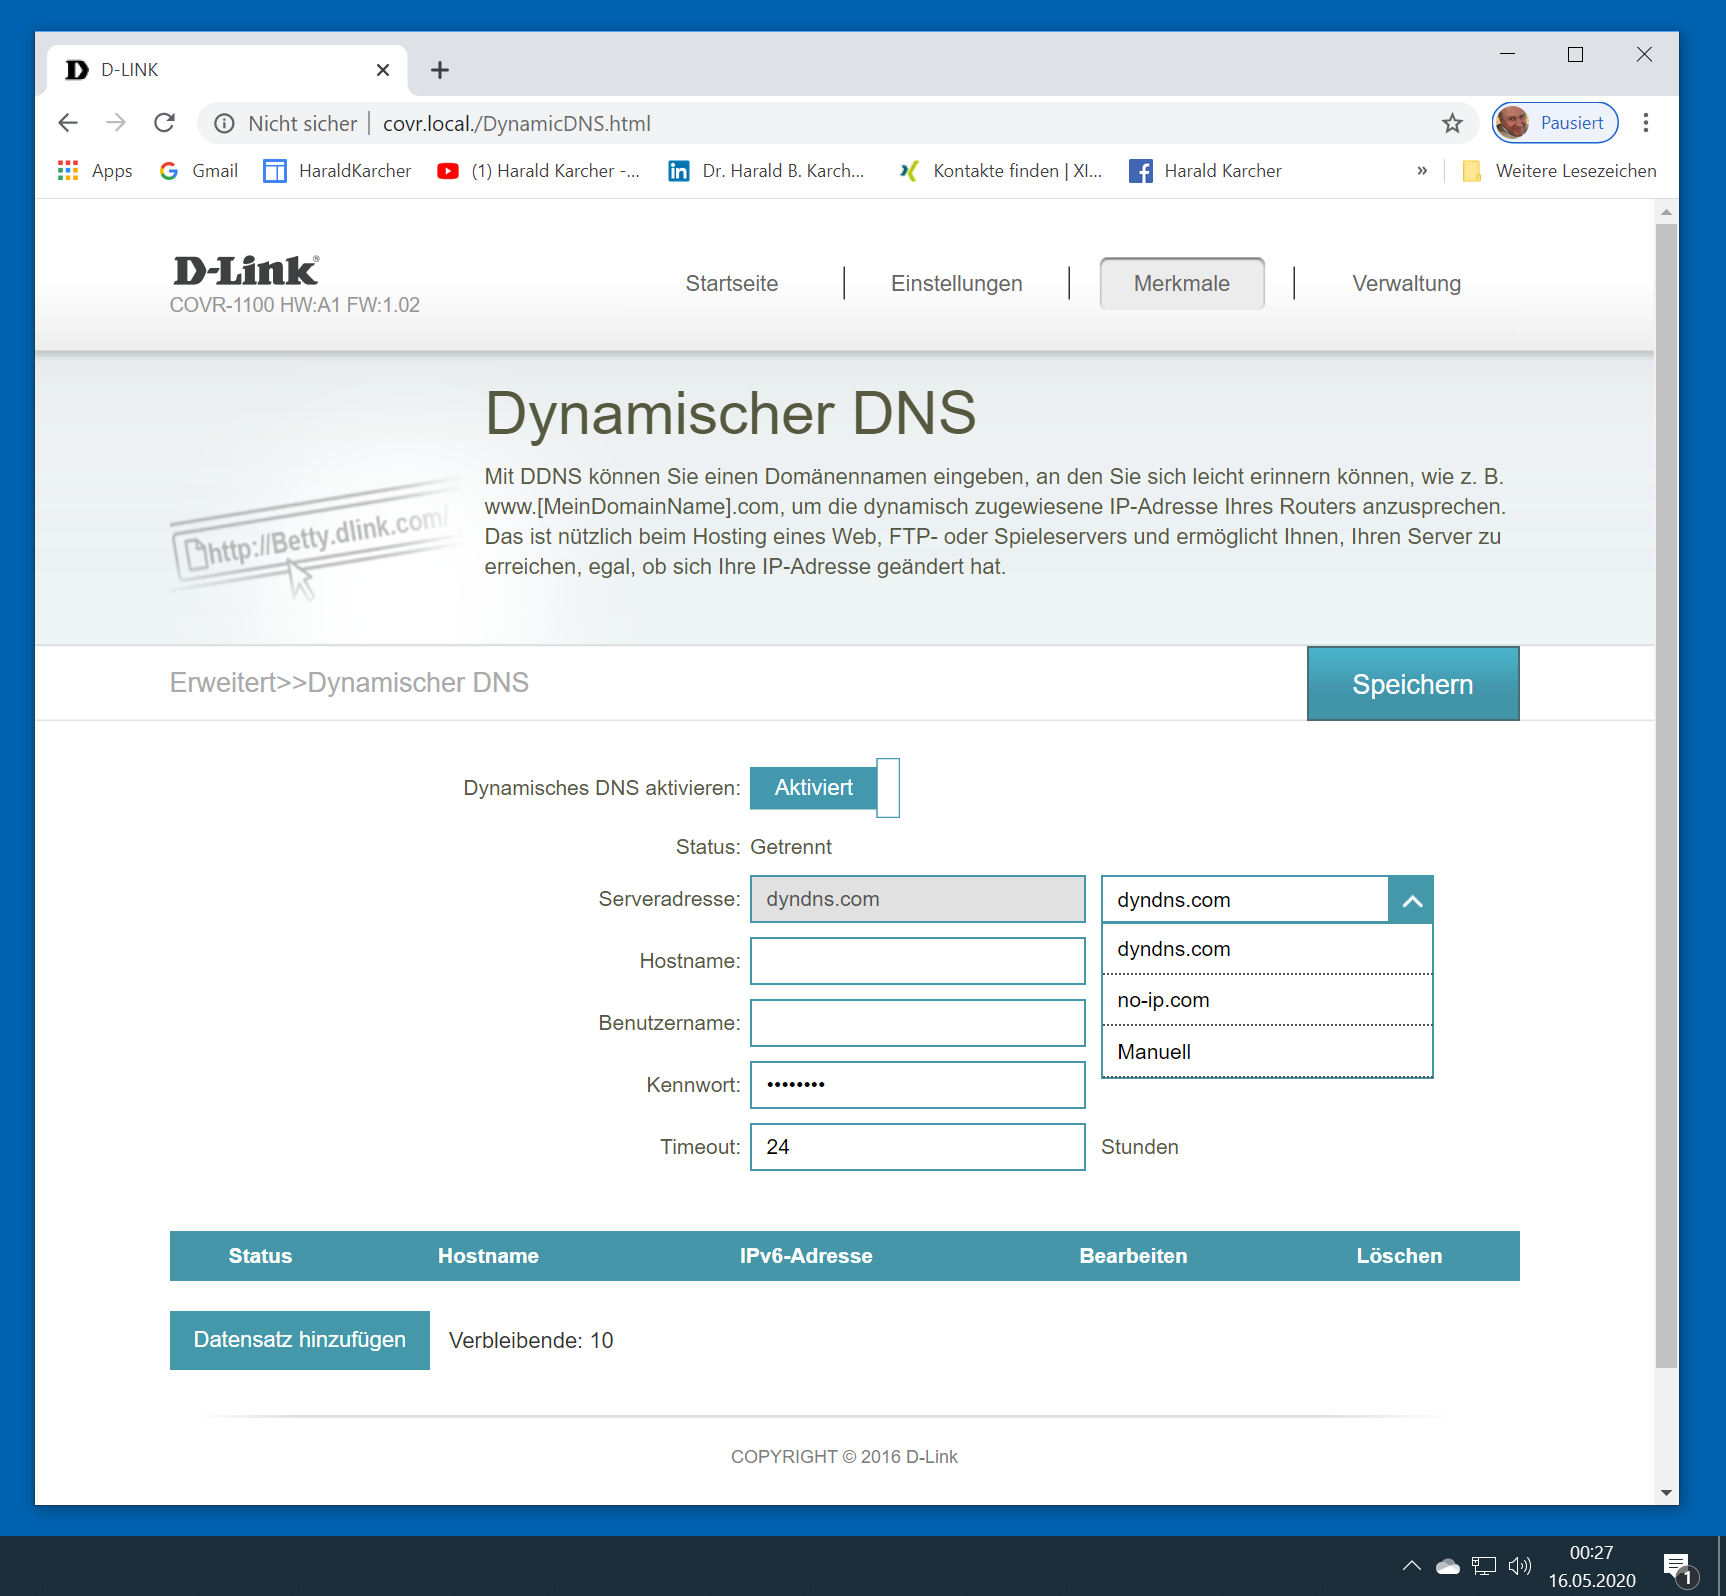Click the site info icon in address bar
1726x1596 pixels.
coord(225,123)
